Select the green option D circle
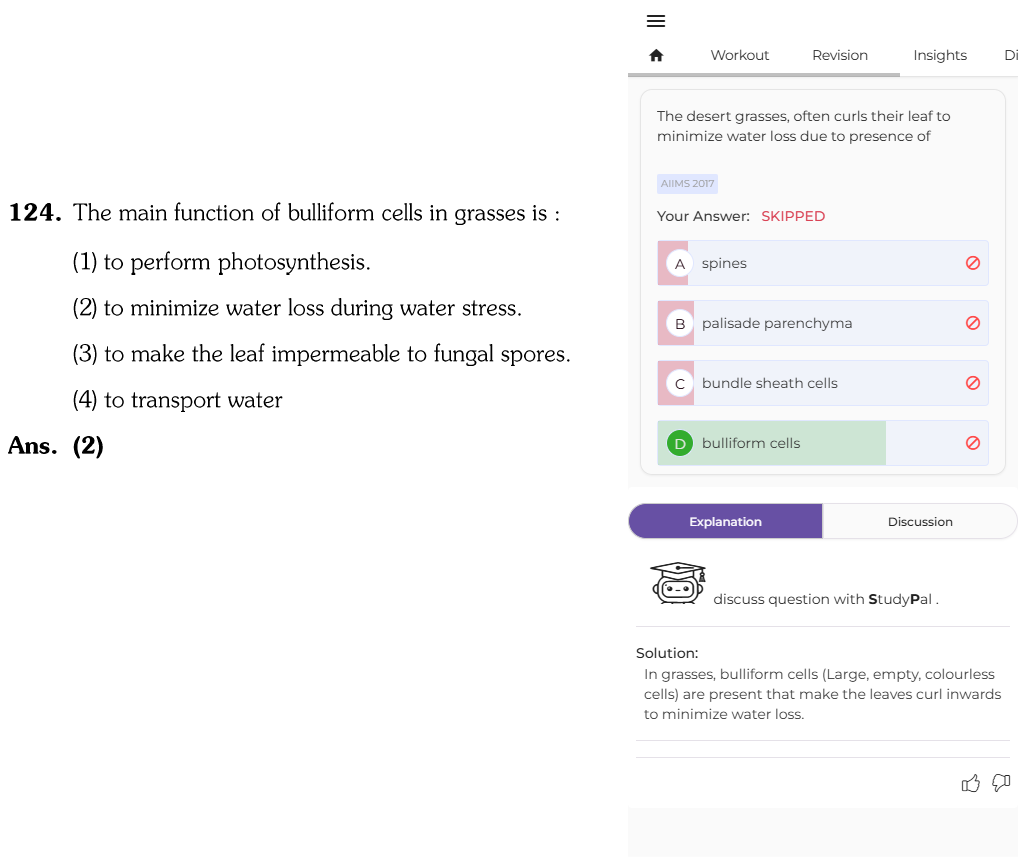This screenshot has height=857, width=1018. point(680,443)
